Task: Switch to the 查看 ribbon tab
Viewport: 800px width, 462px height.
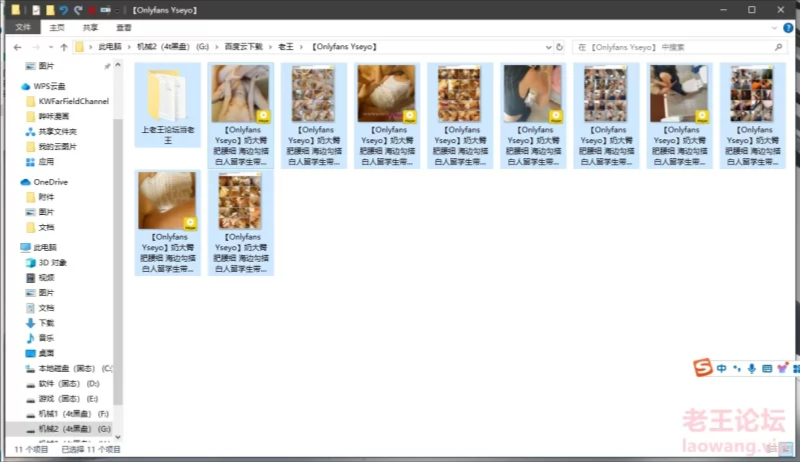Action: coord(123,28)
